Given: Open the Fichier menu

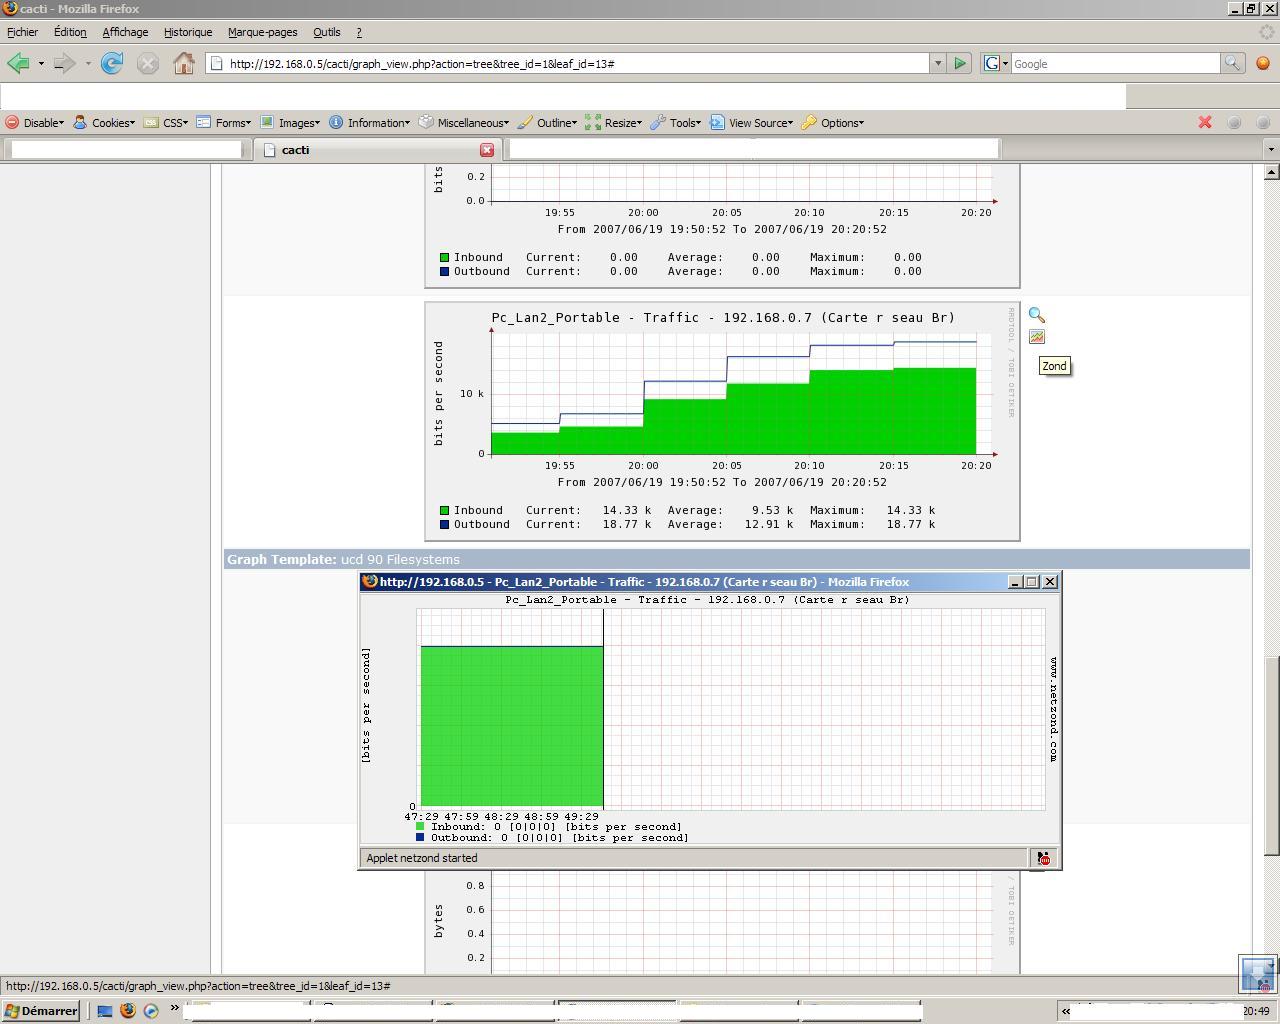Looking at the screenshot, I should tap(22, 32).
